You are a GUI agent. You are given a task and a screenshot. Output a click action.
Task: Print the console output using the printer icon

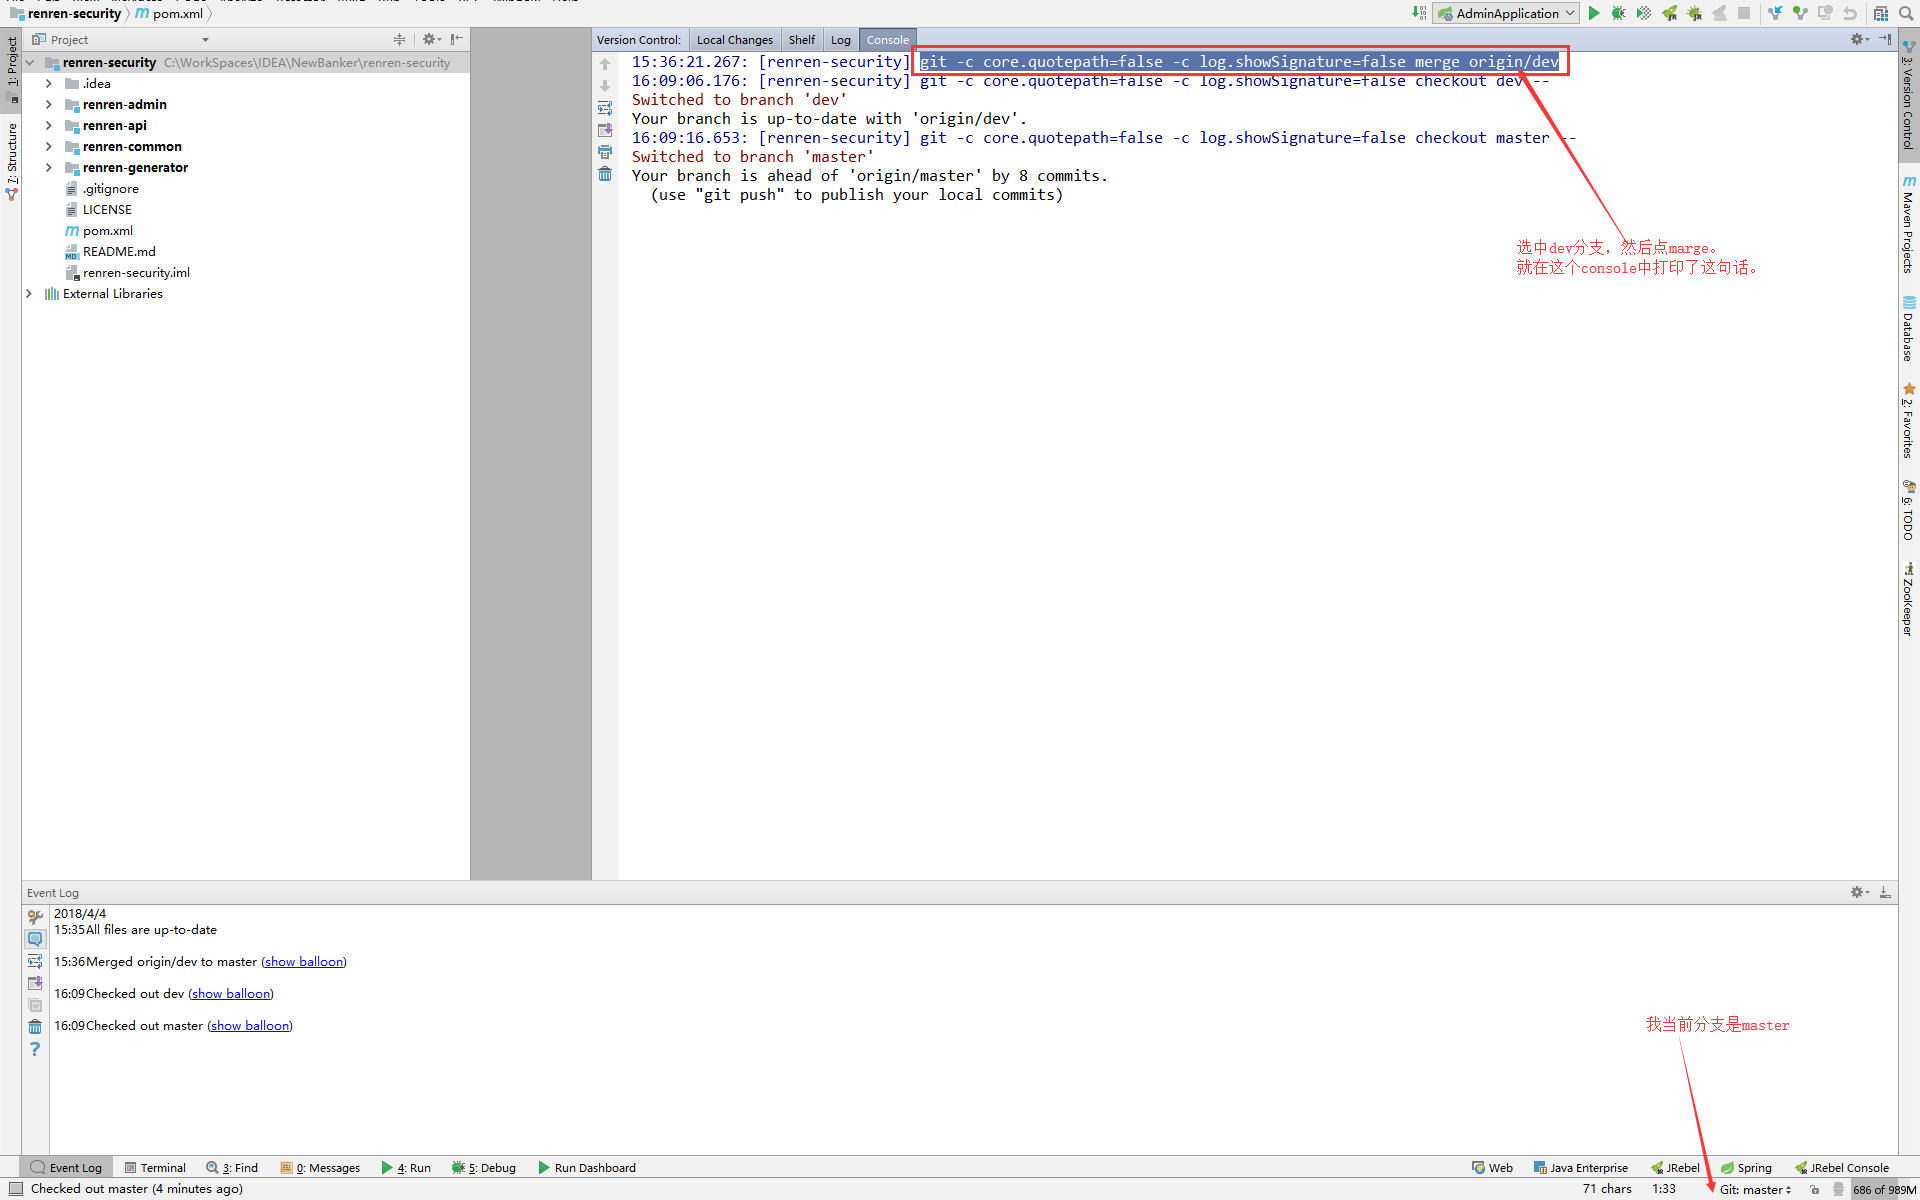[x=605, y=152]
